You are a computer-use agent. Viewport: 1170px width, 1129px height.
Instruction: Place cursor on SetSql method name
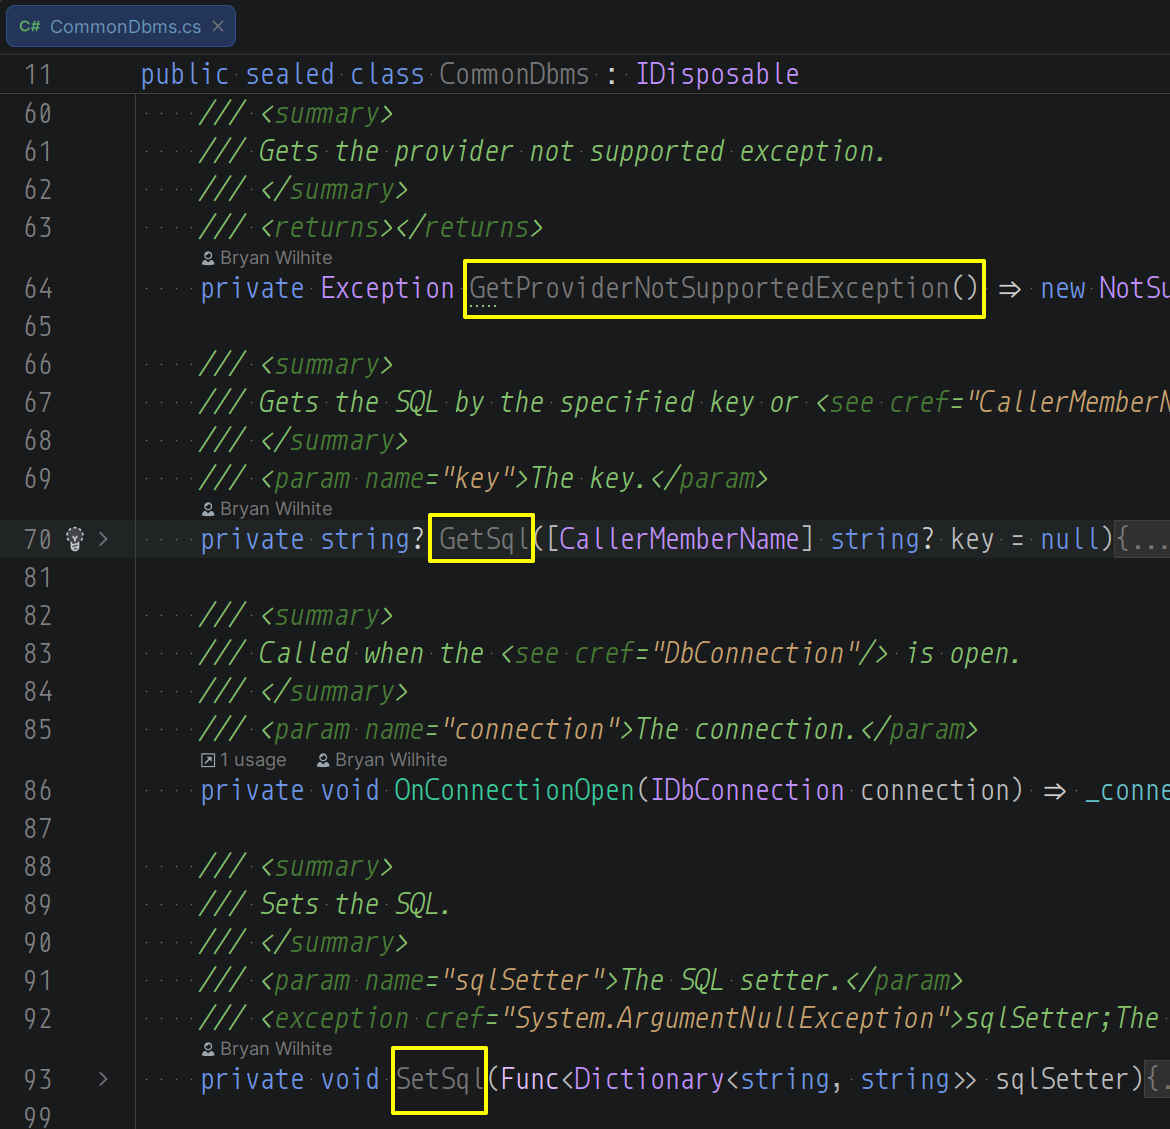pyautogui.click(x=440, y=1079)
